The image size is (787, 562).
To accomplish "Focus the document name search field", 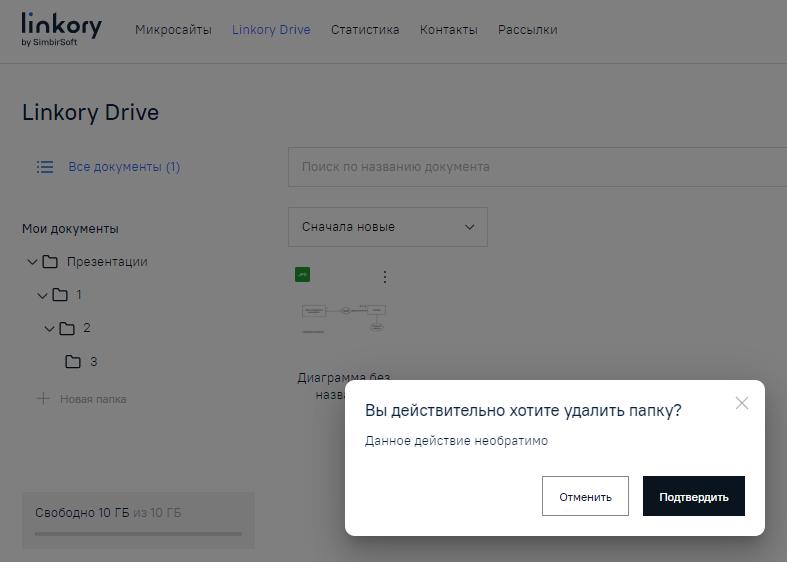I will tap(537, 167).
